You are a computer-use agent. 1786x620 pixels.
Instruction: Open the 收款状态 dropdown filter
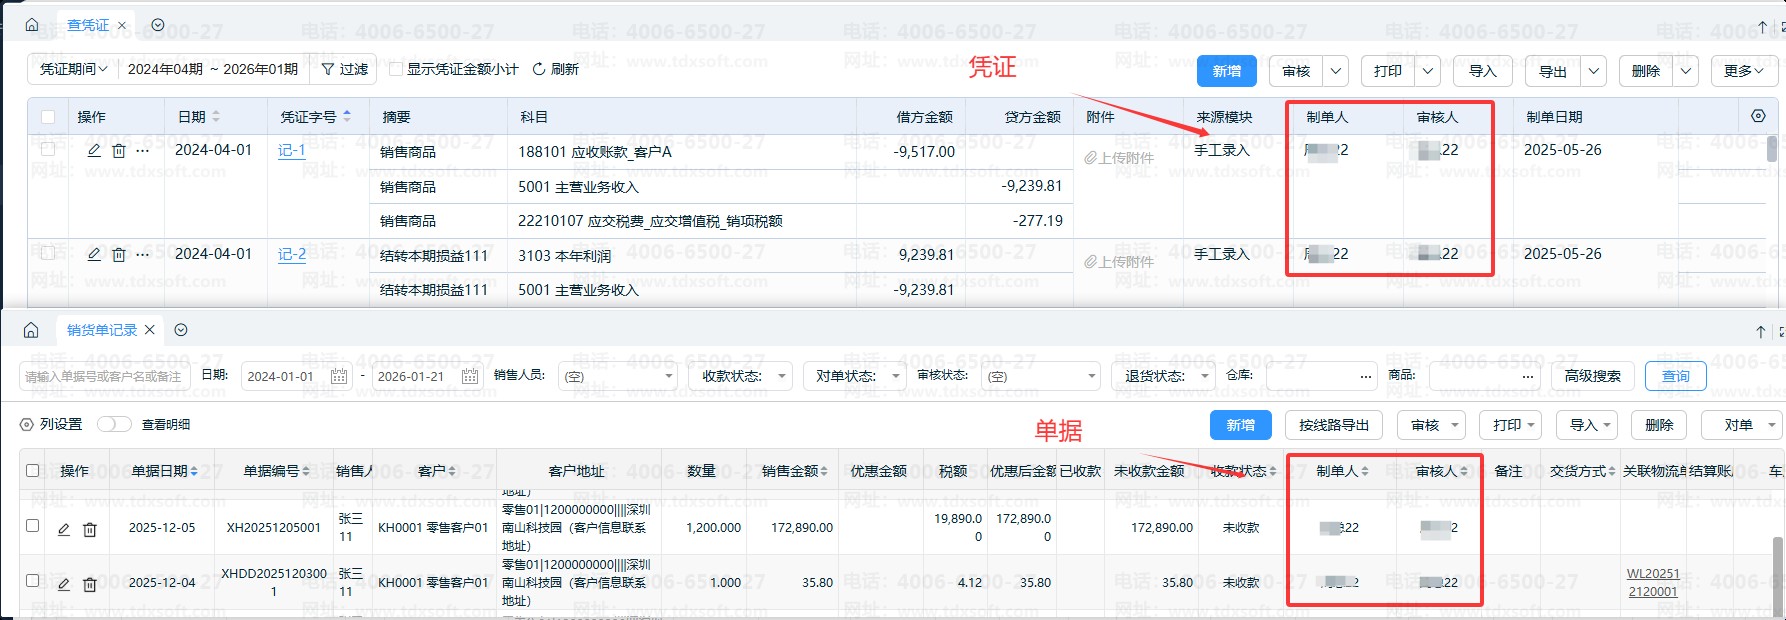(x=740, y=376)
